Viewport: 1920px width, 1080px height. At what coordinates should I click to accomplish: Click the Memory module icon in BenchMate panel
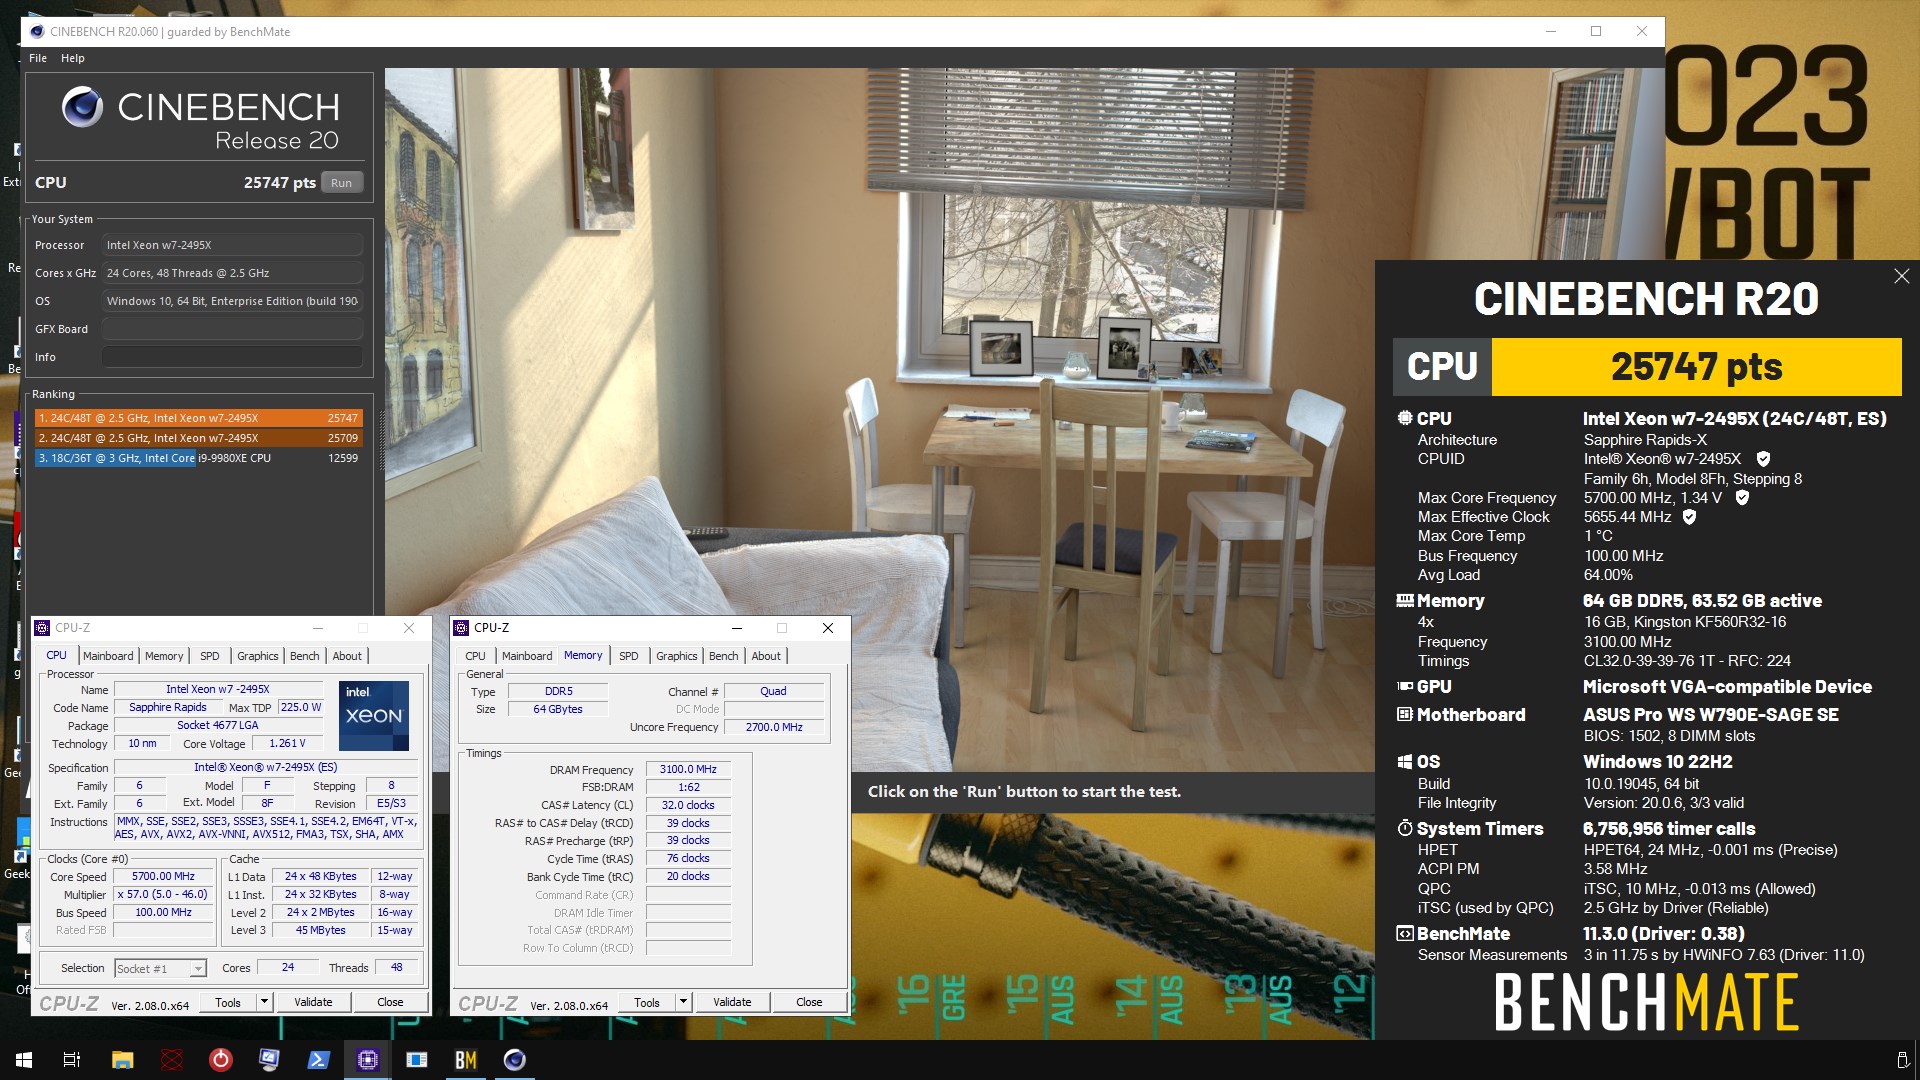(x=1405, y=601)
